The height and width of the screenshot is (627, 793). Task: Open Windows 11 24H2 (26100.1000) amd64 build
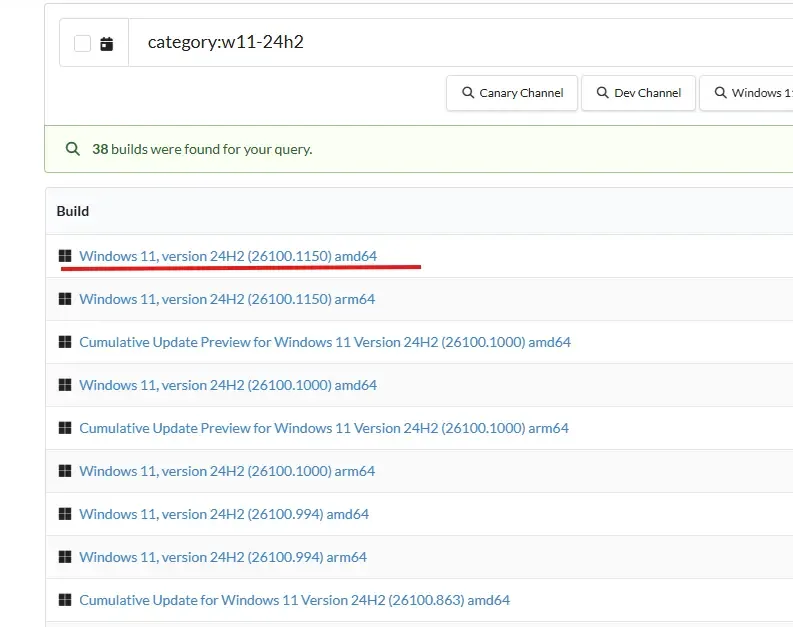tap(228, 385)
